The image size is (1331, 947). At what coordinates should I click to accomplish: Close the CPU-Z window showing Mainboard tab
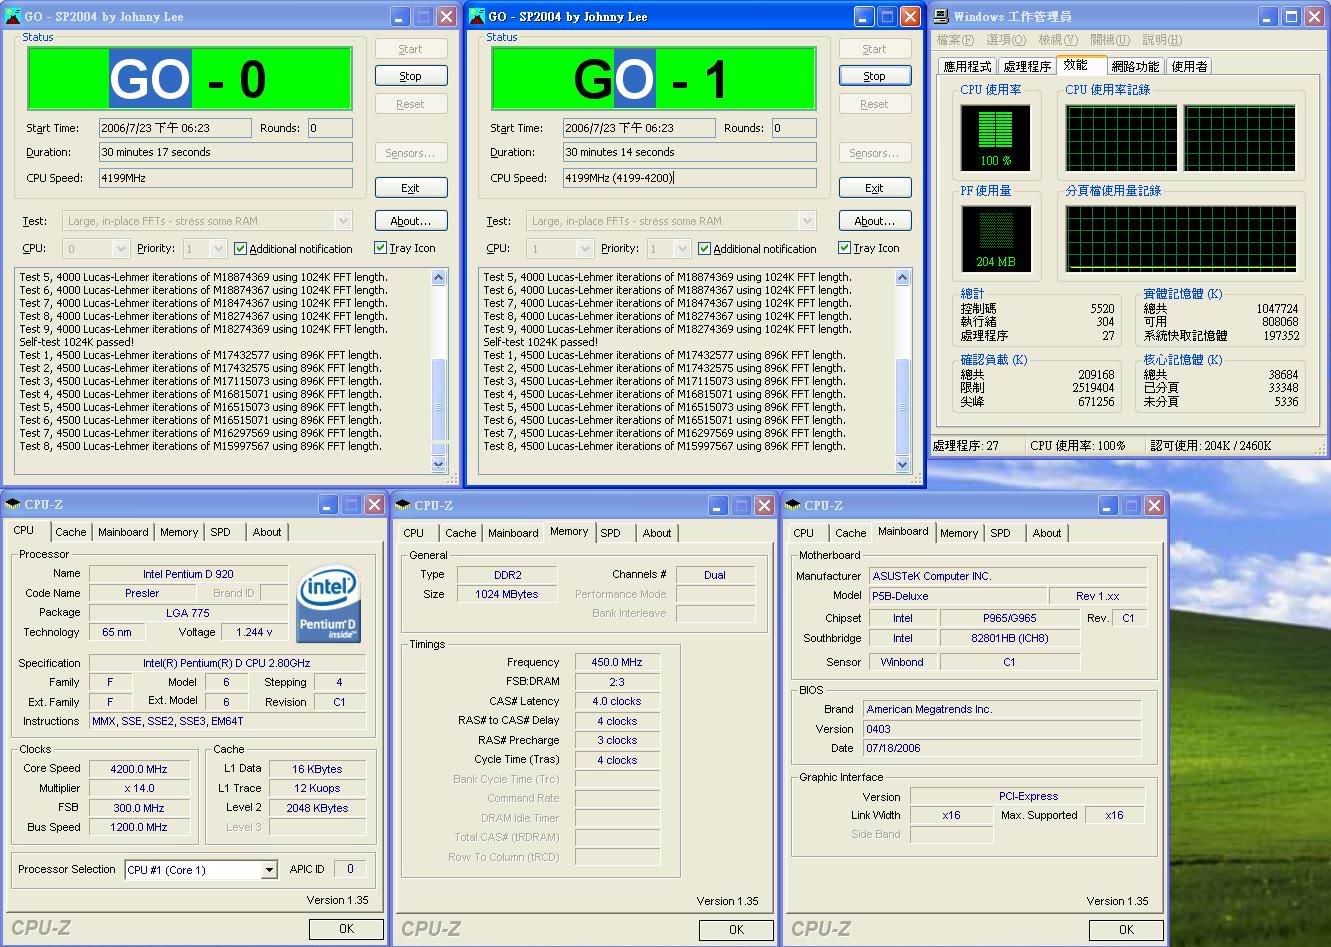(x=1154, y=505)
